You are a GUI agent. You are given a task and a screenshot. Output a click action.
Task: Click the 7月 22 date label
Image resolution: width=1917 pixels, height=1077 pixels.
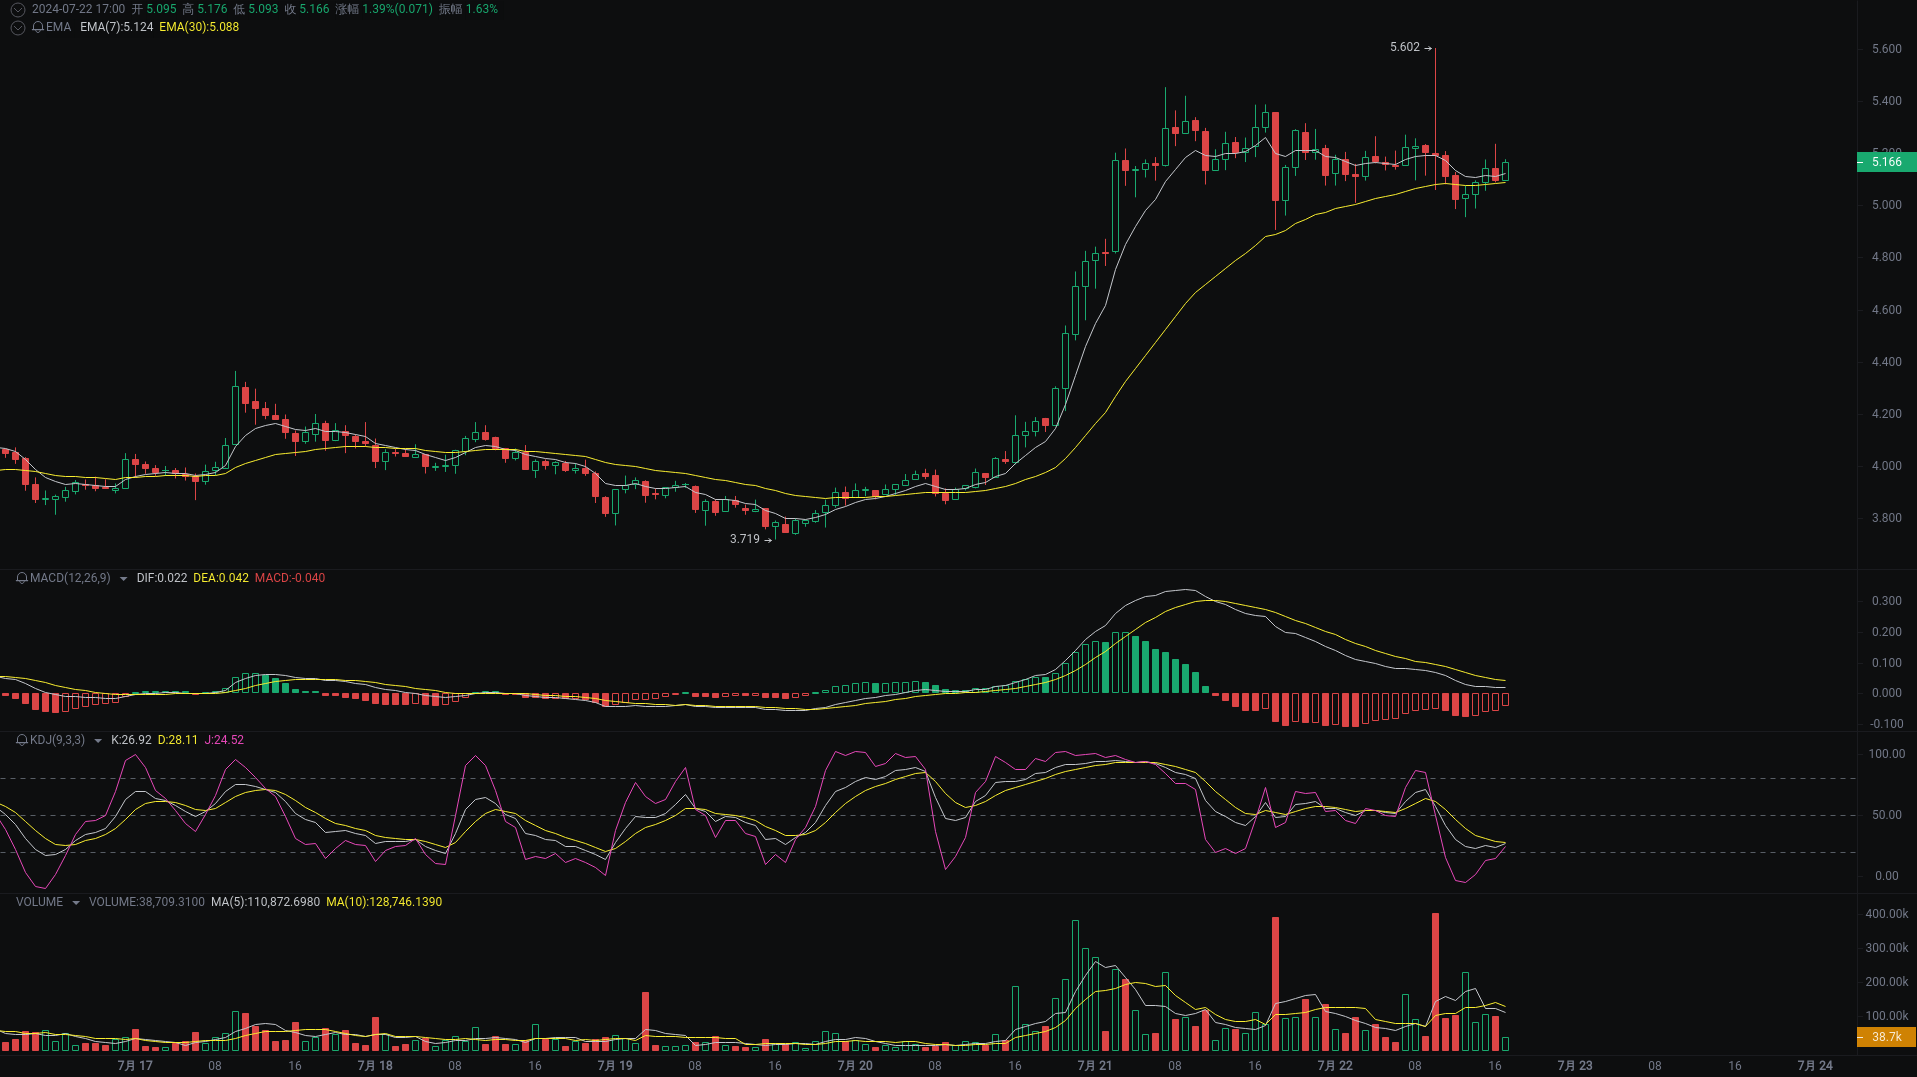pyautogui.click(x=1335, y=1066)
